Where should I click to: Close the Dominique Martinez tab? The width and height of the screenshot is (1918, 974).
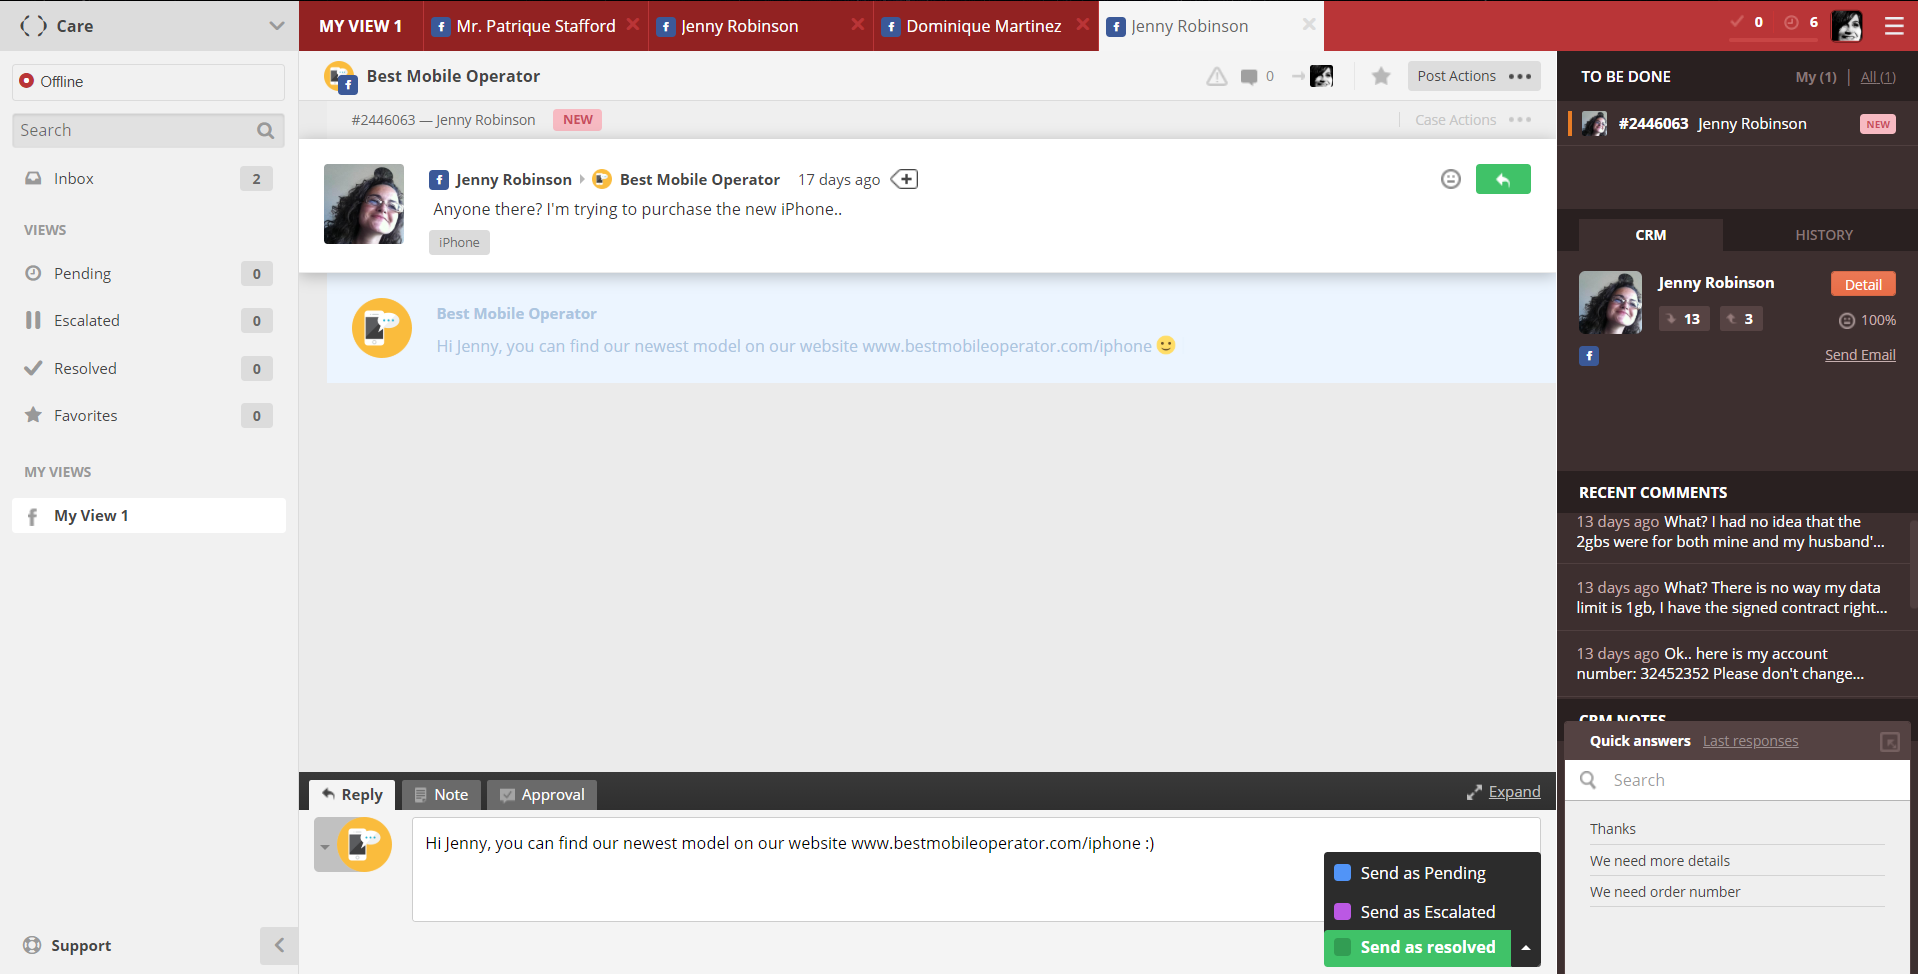(1083, 25)
